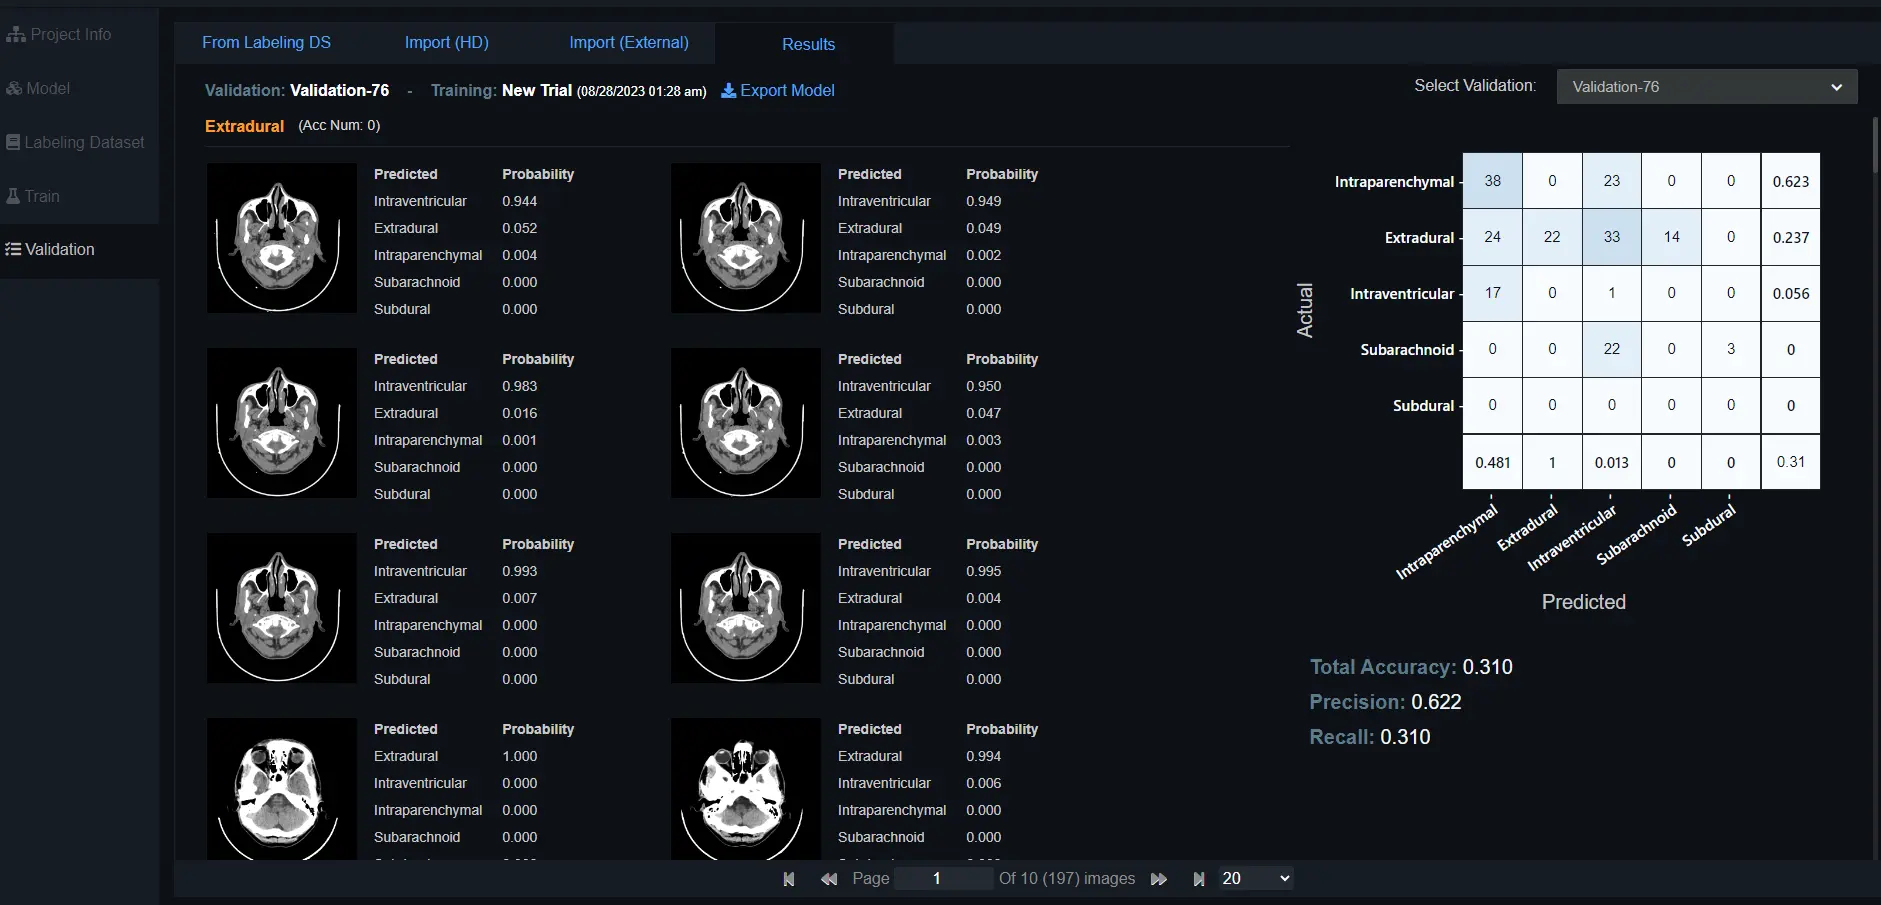Switch to Import (External) tab
This screenshot has height=905, width=1881.
pos(629,42)
